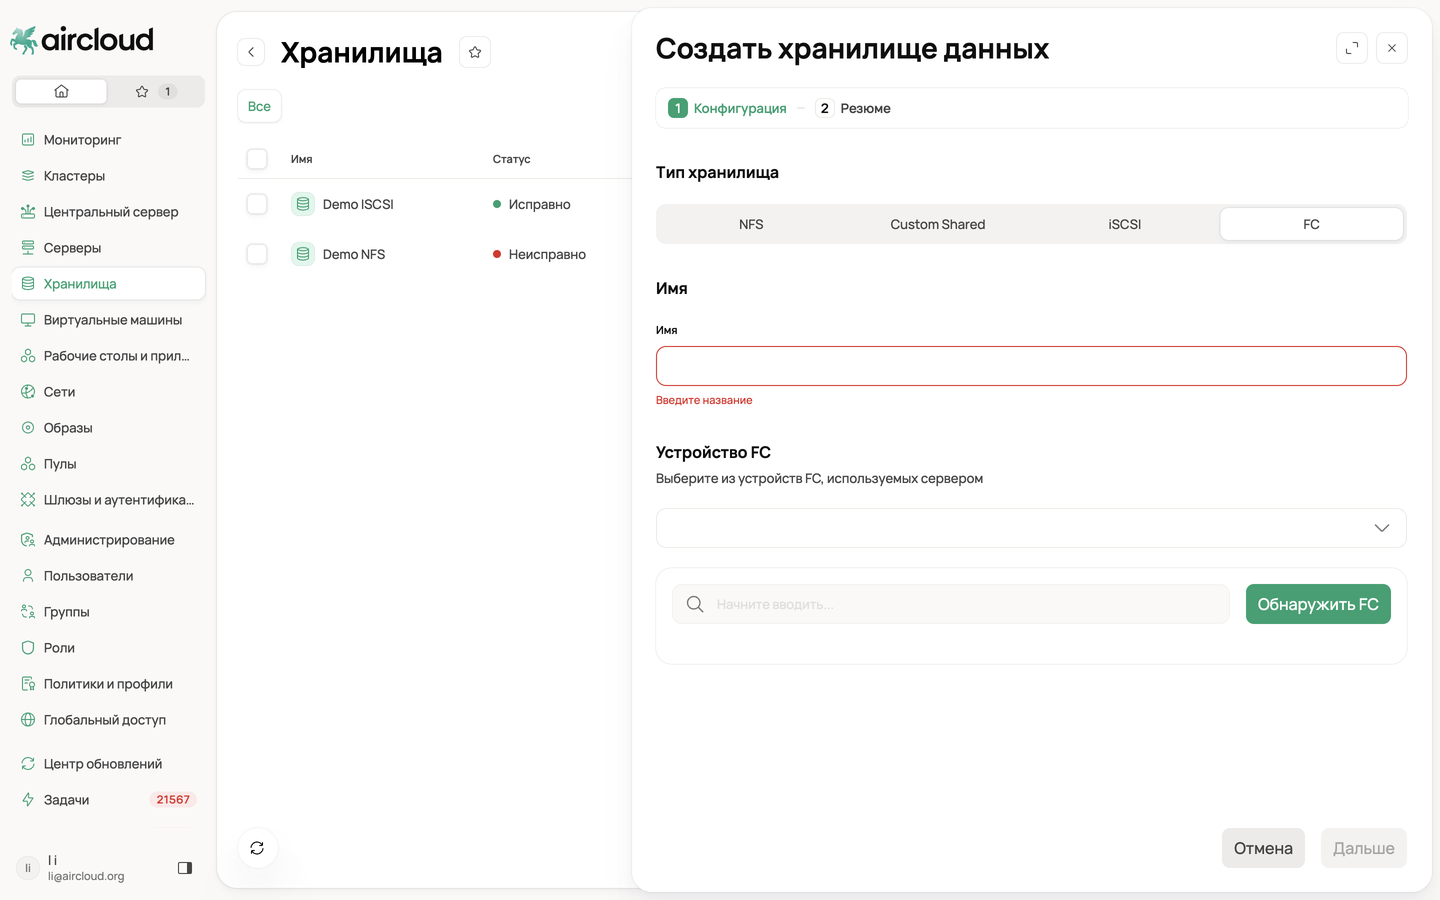
Task: Open the Устройство FC dropdown
Action: click(1031, 528)
